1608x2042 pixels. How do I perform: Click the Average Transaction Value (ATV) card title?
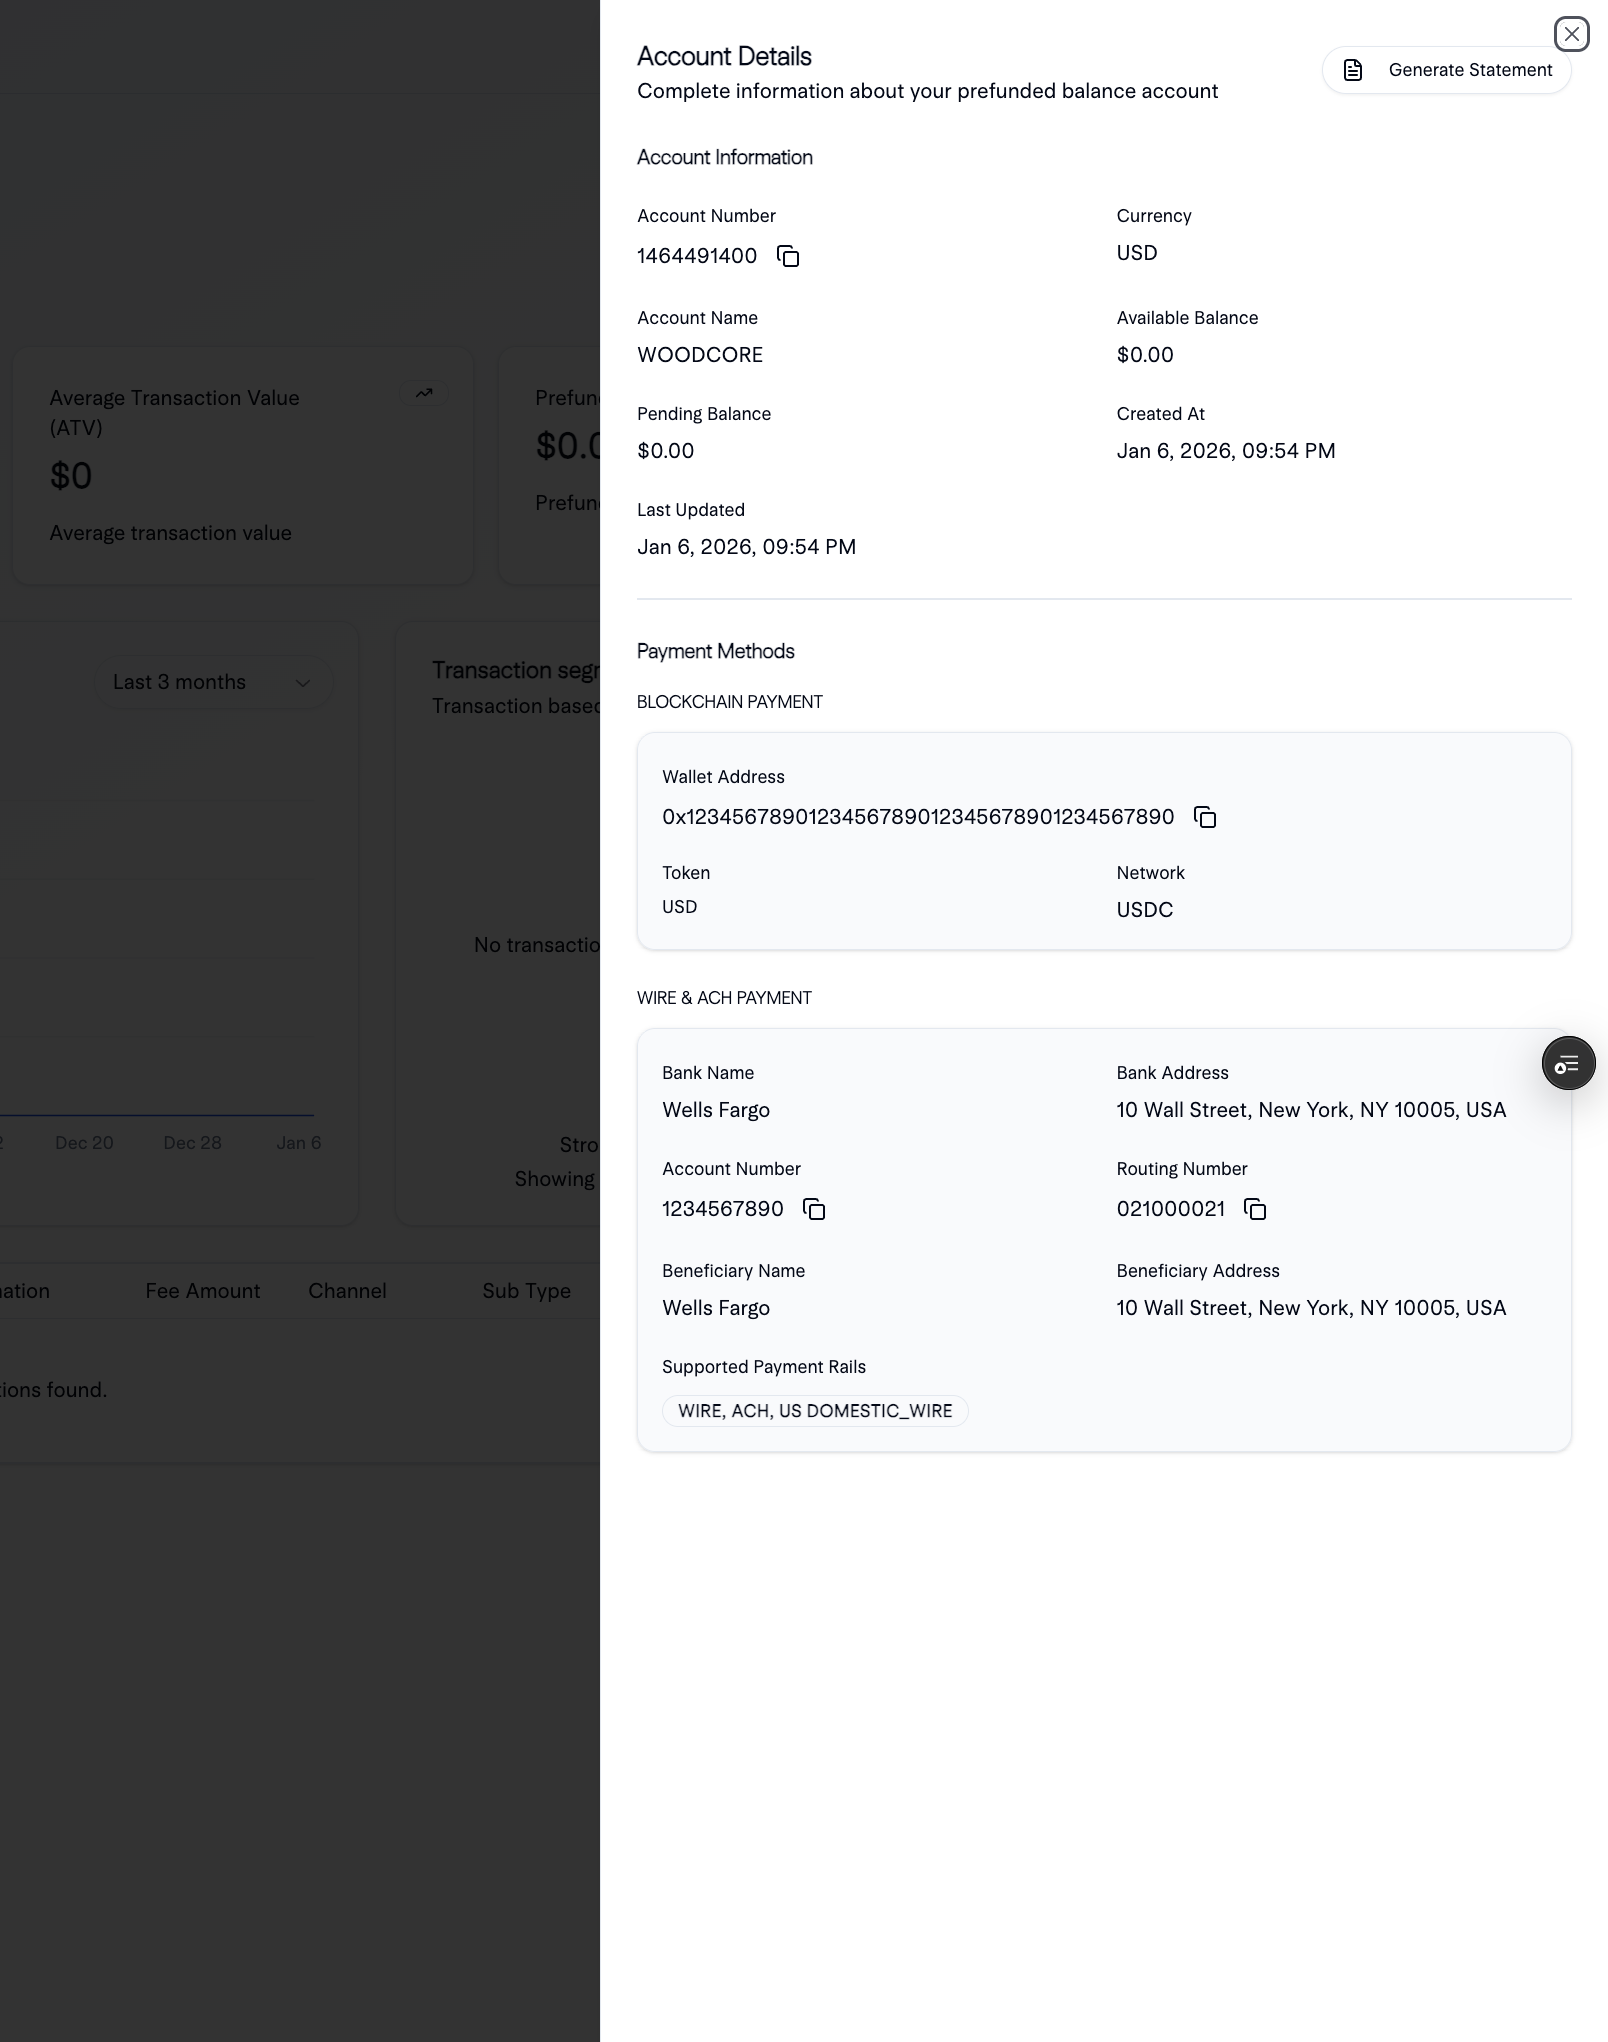(x=175, y=412)
